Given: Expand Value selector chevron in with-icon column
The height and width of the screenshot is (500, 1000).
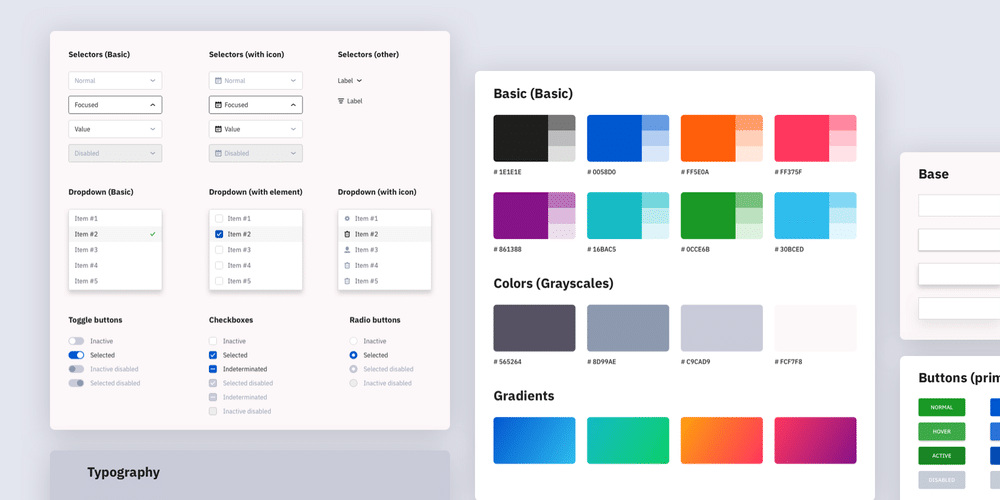Looking at the screenshot, I should [x=293, y=129].
